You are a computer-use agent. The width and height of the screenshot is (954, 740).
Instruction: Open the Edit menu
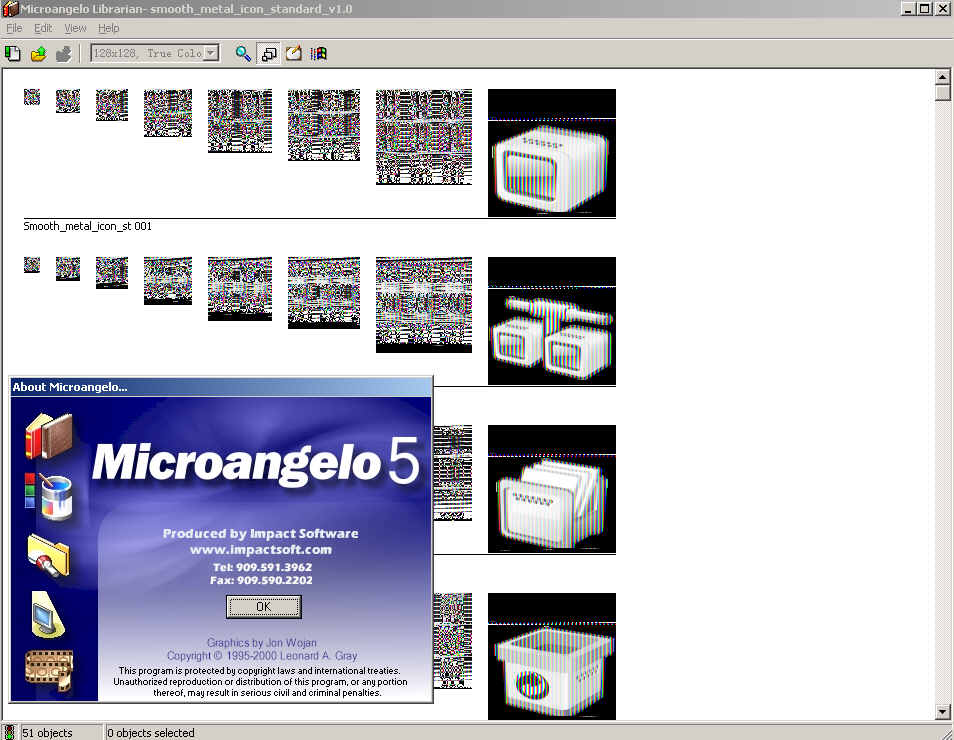[x=43, y=28]
